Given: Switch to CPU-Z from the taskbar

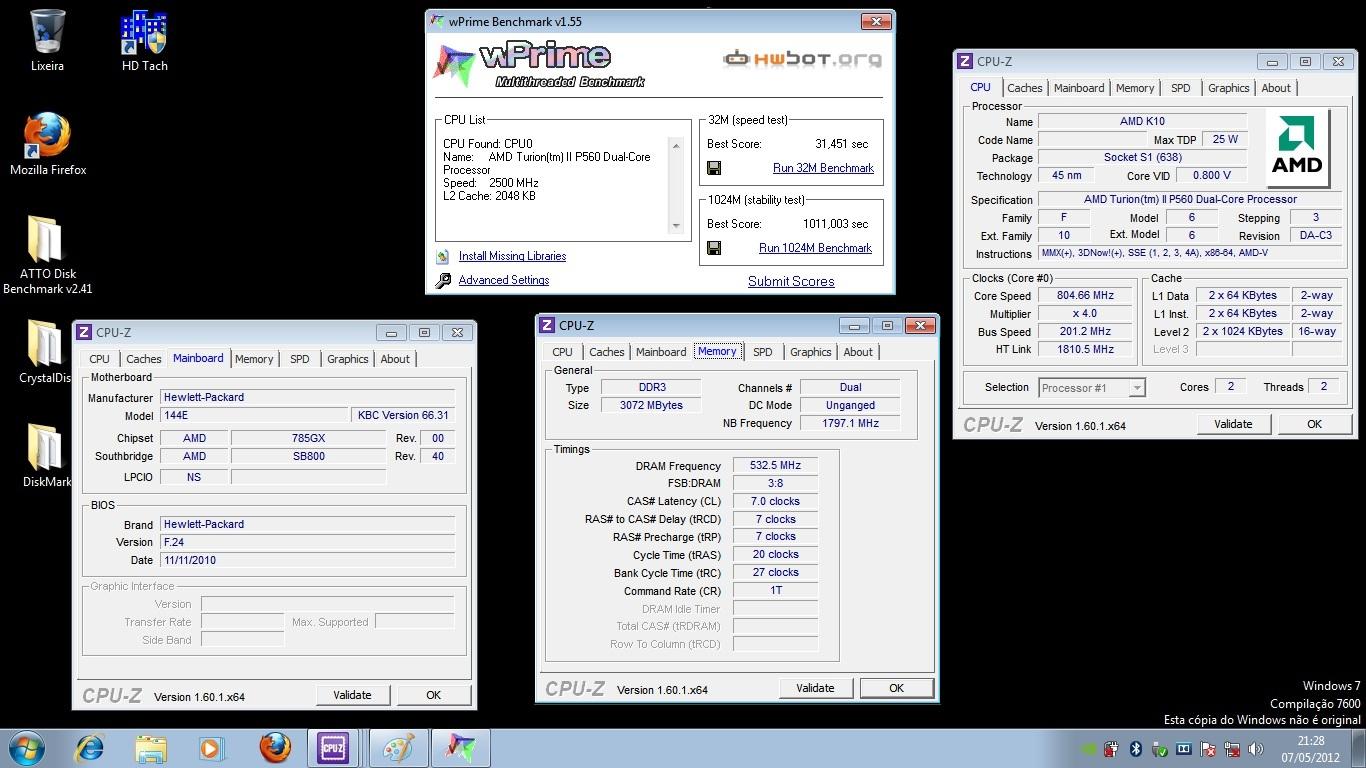Looking at the screenshot, I should click(334, 748).
